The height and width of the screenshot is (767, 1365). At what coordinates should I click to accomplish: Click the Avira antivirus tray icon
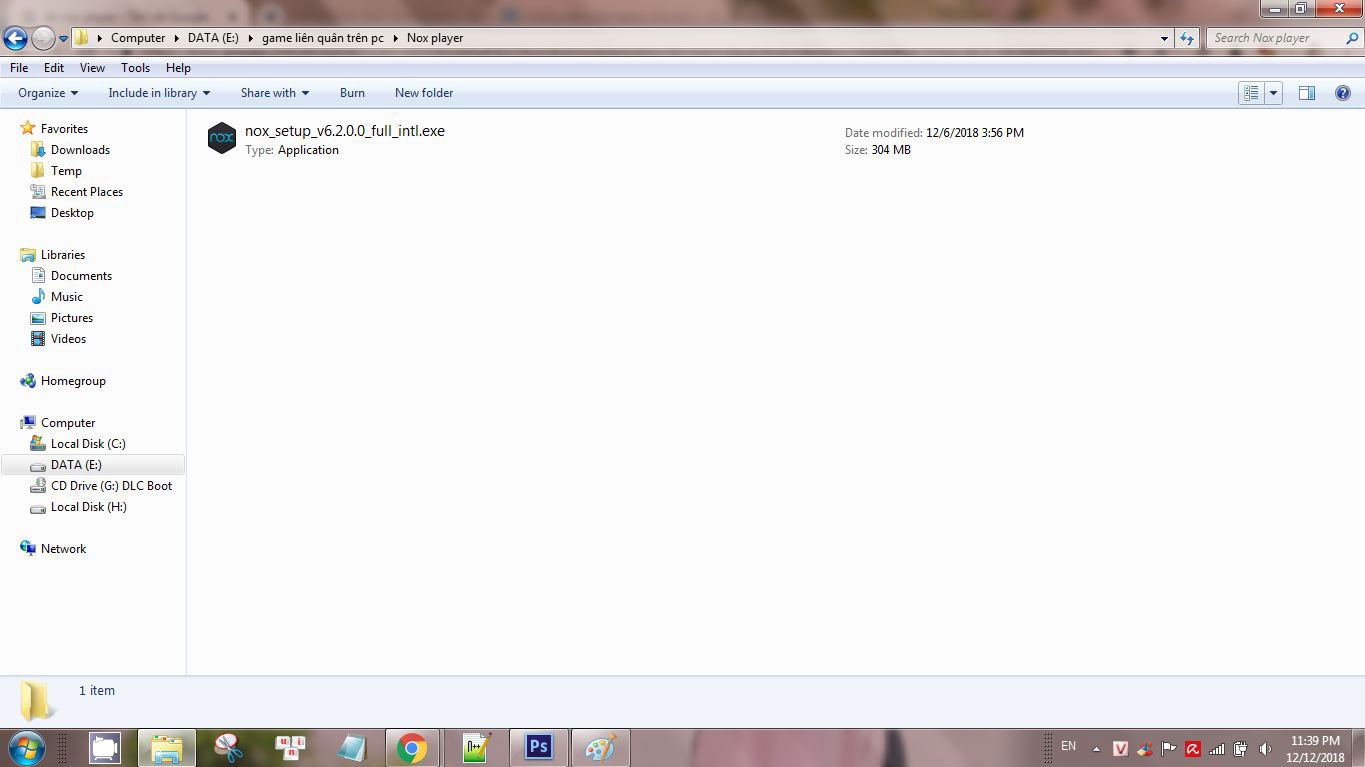[x=1192, y=748]
